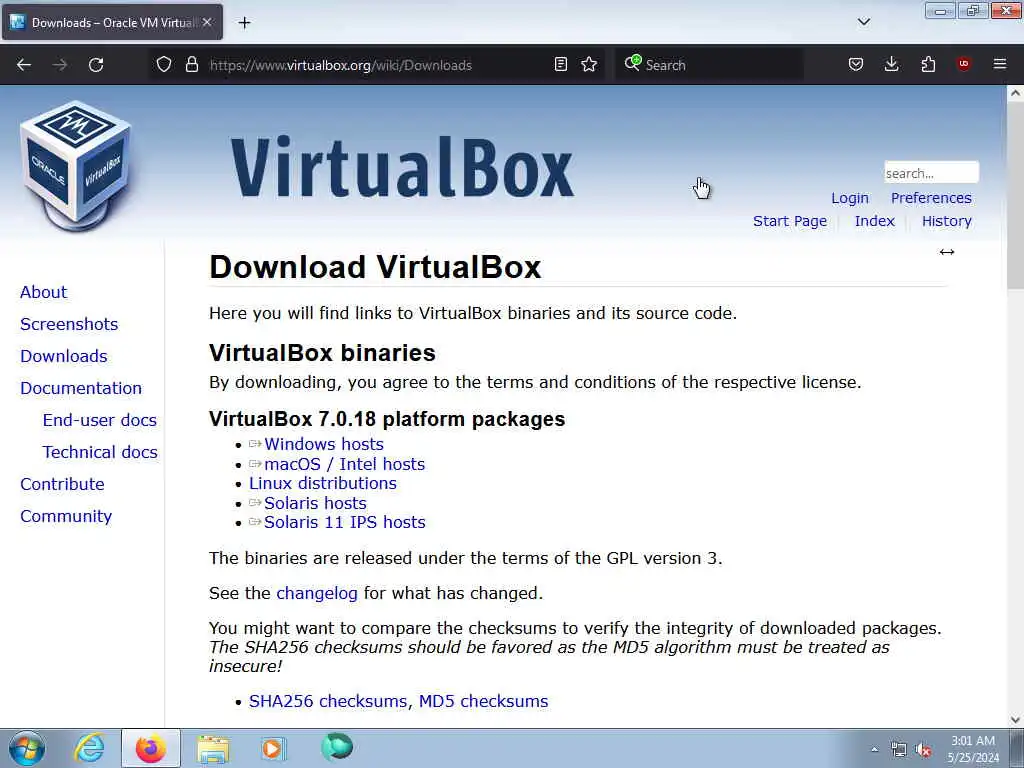1024x768 pixels.
Task: View site security via the padlock icon
Action: click(191, 65)
